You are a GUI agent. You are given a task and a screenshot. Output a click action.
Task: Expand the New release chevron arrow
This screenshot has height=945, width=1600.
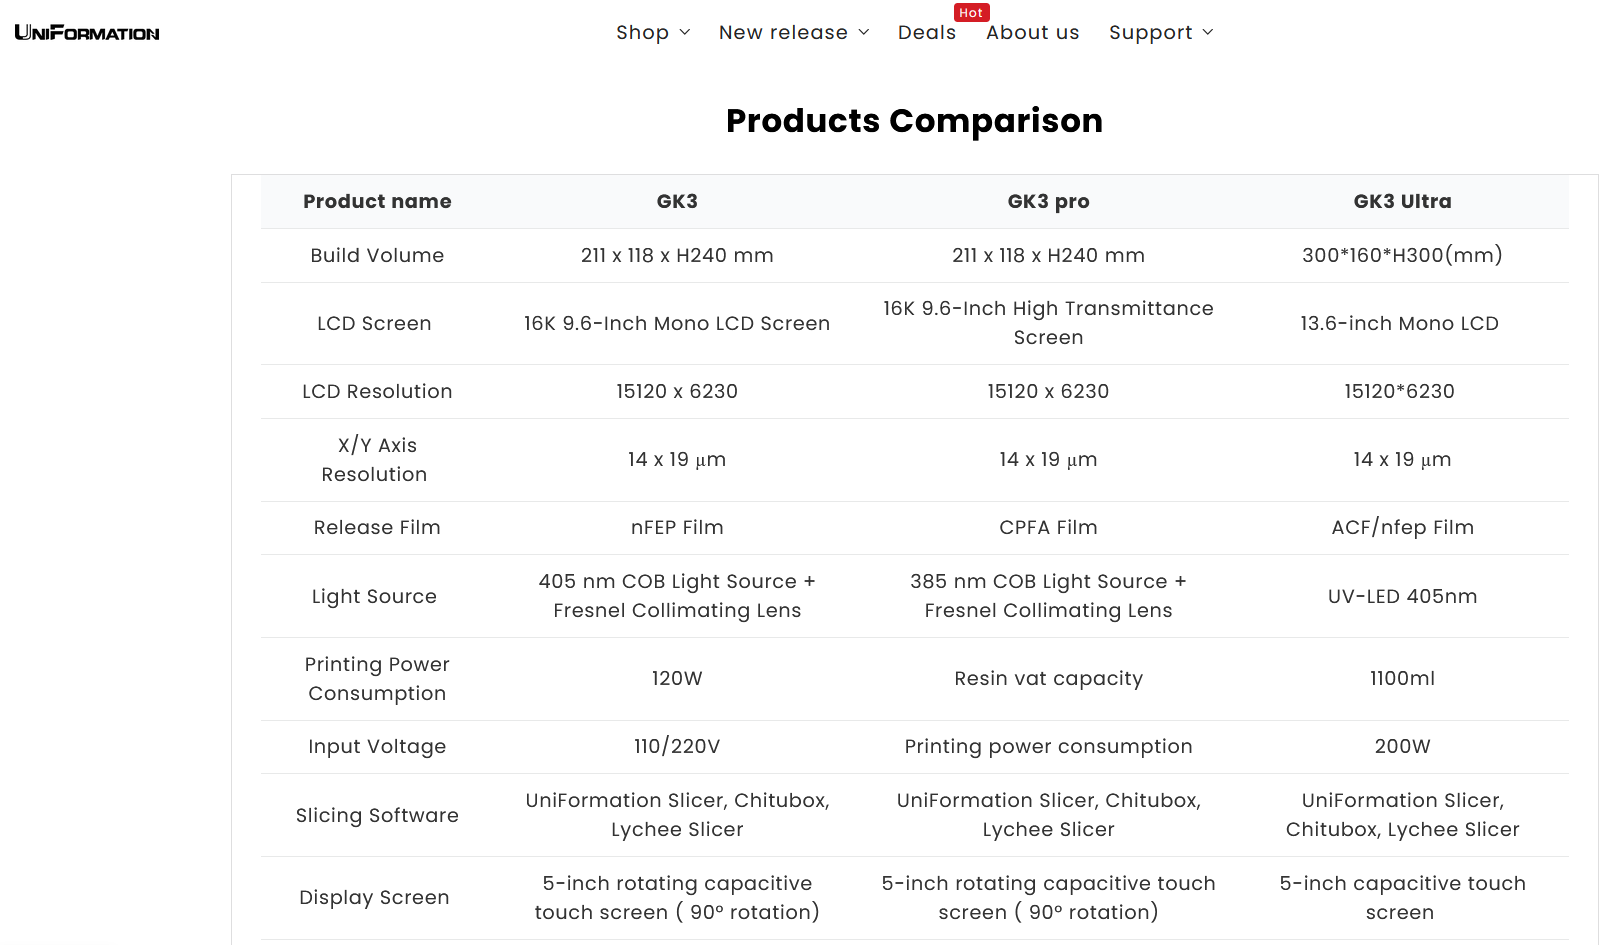[864, 33]
